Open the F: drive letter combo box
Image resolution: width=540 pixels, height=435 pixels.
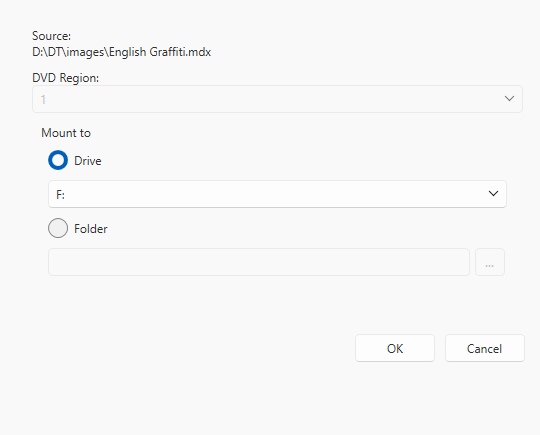[x=277, y=194]
